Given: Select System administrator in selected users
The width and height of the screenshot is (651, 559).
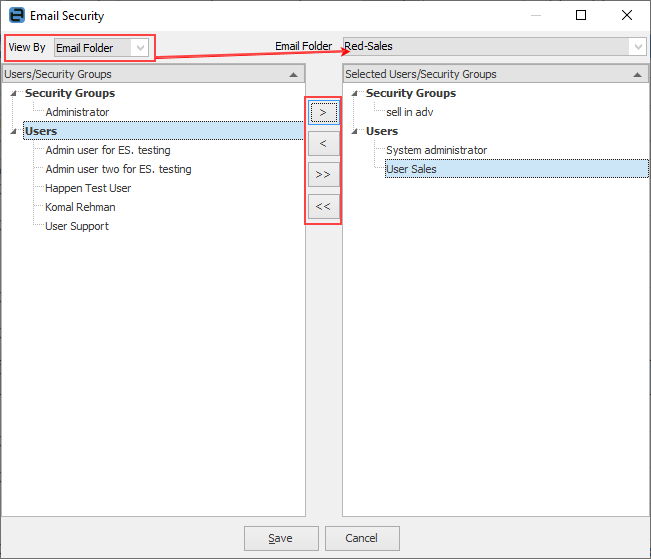Looking at the screenshot, I should pyautogui.click(x=436, y=150).
